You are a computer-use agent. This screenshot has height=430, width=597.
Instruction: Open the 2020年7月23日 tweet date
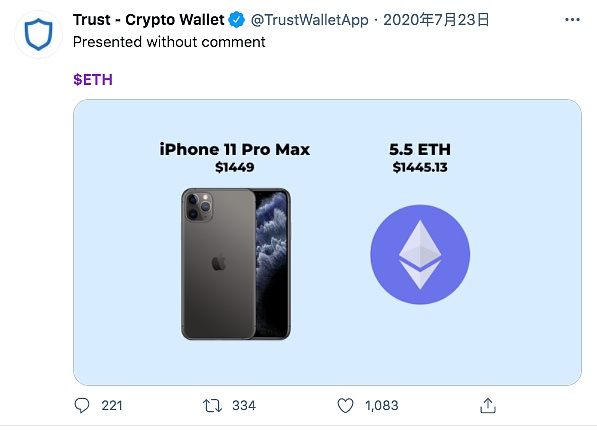coord(436,20)
